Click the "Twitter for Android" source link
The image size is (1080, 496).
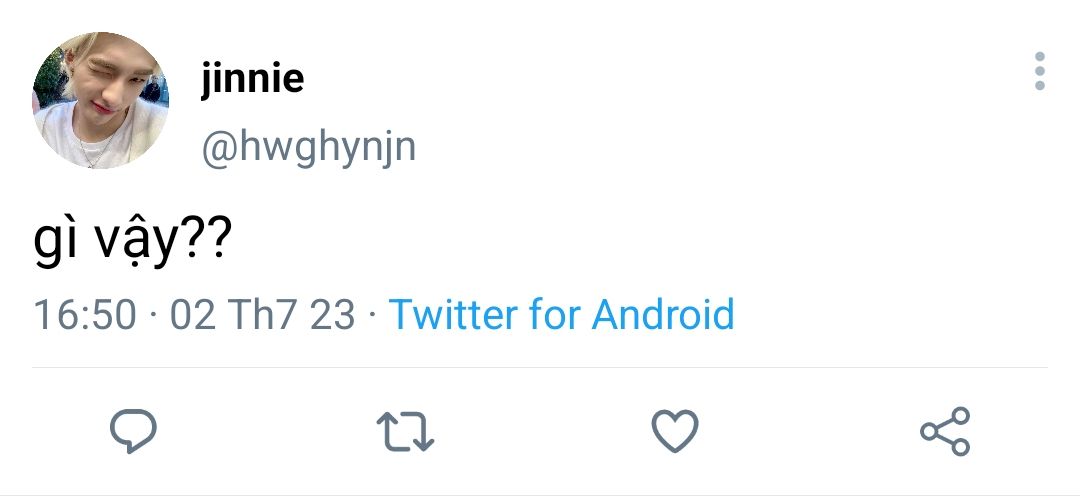point(561,315)
